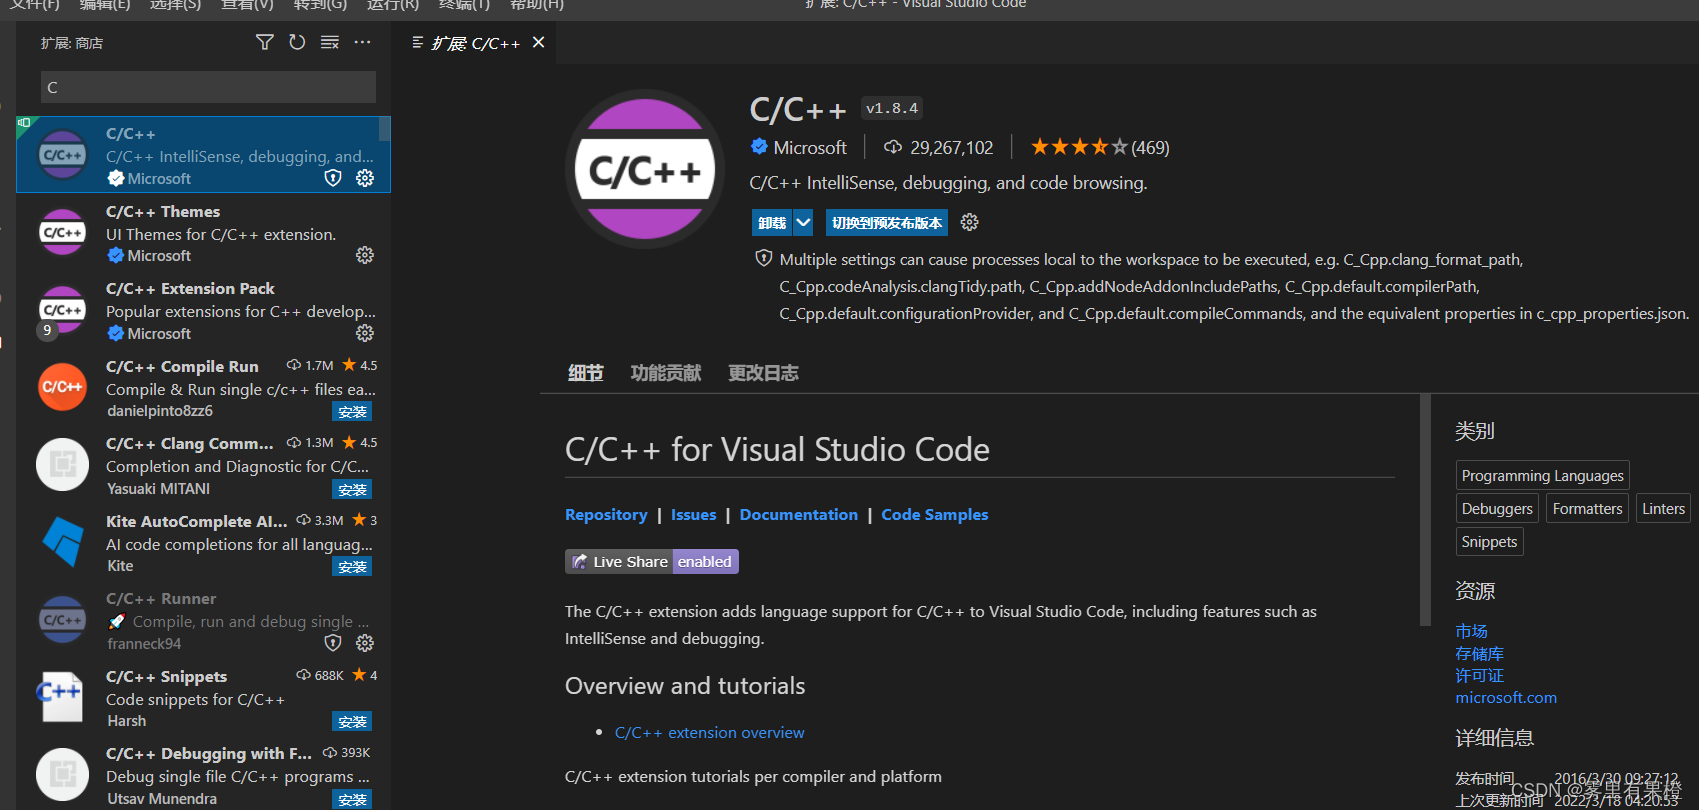Open the 市场 marketplace link
The height and width of the screenshot is (810, 1699).
(x=1471, y=631)
